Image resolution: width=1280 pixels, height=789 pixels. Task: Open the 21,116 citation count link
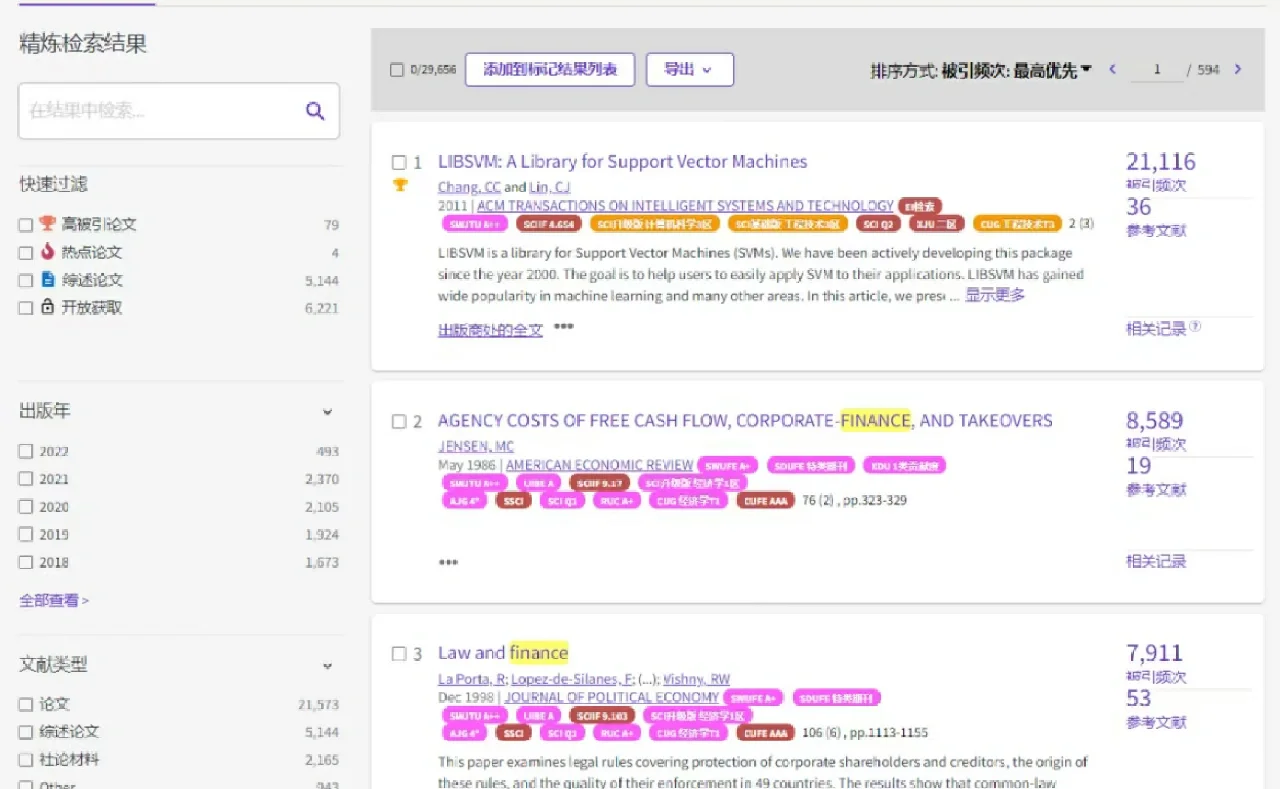tap(1161, 162)
